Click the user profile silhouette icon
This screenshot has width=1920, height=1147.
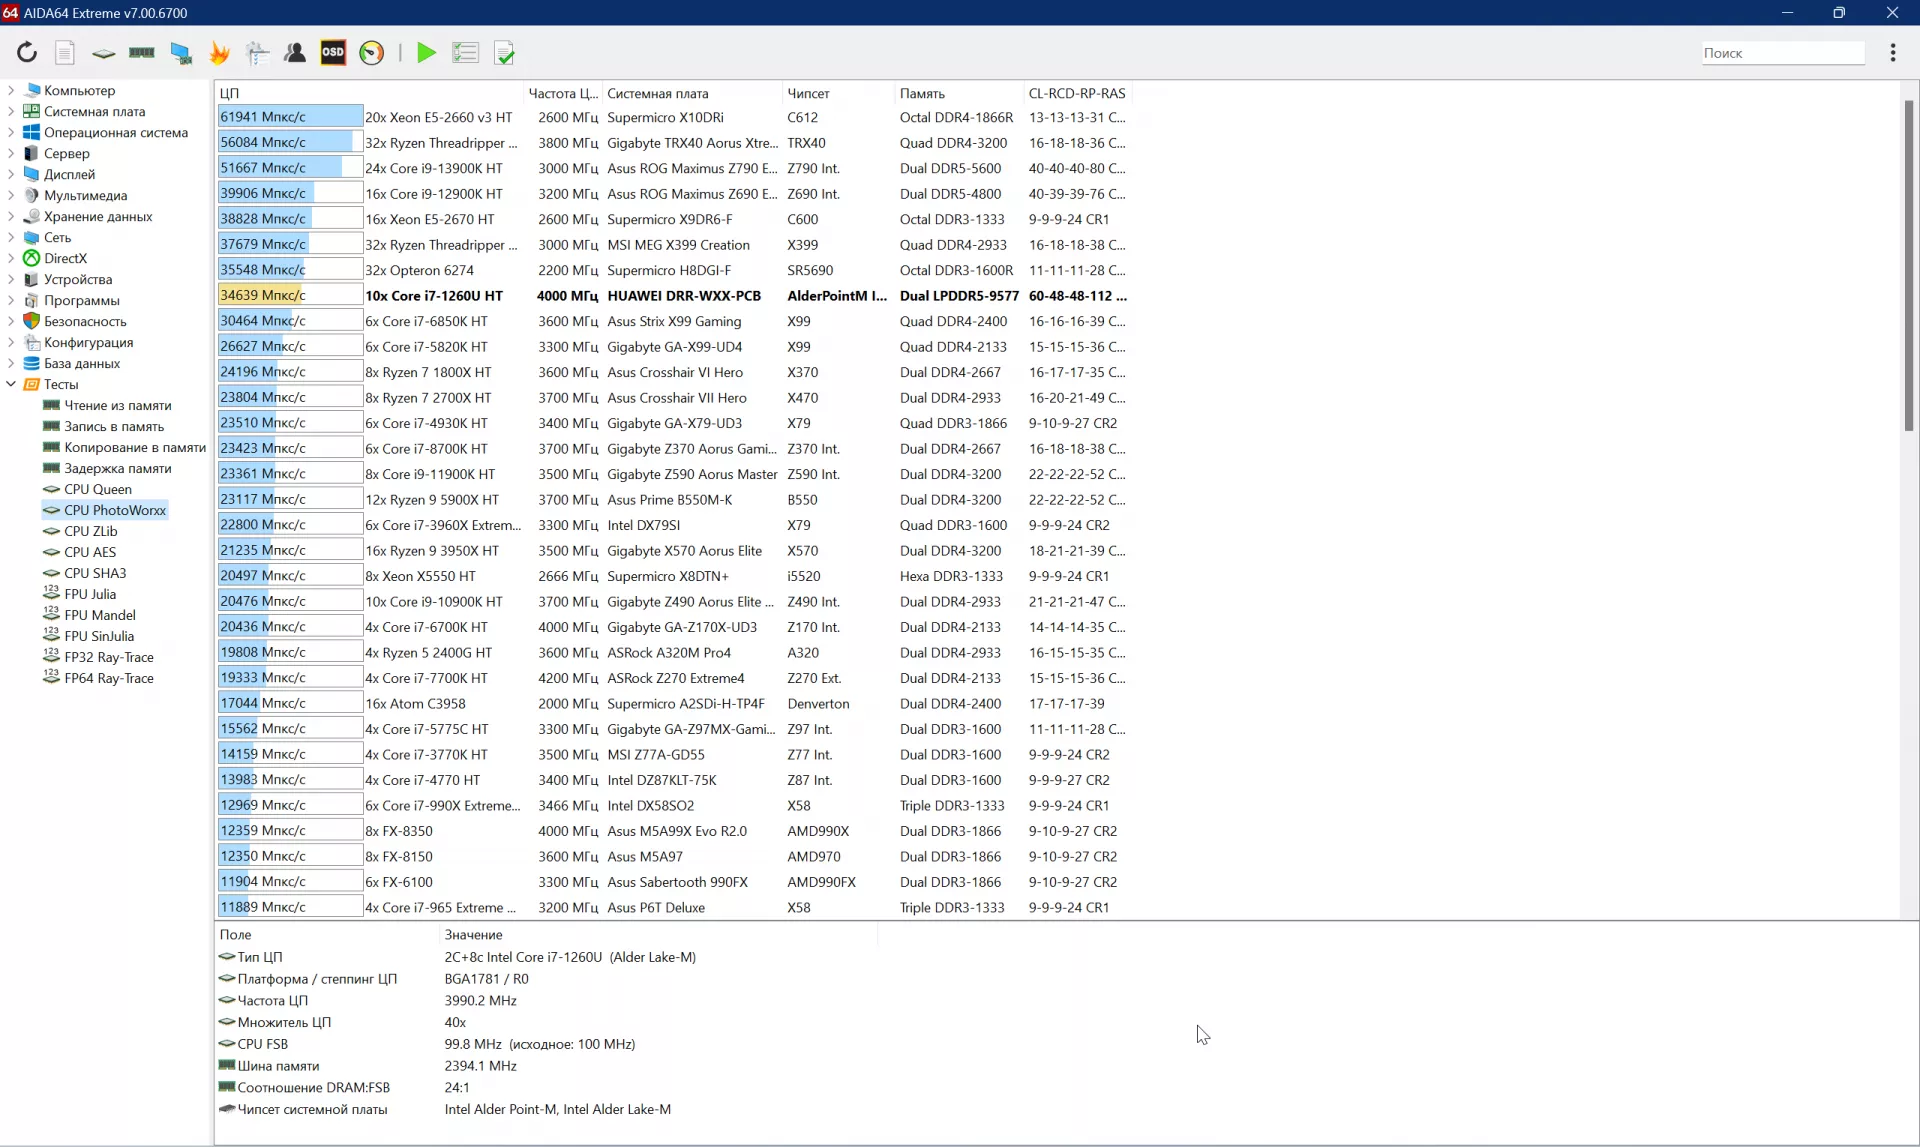click(x=295, y=53)
